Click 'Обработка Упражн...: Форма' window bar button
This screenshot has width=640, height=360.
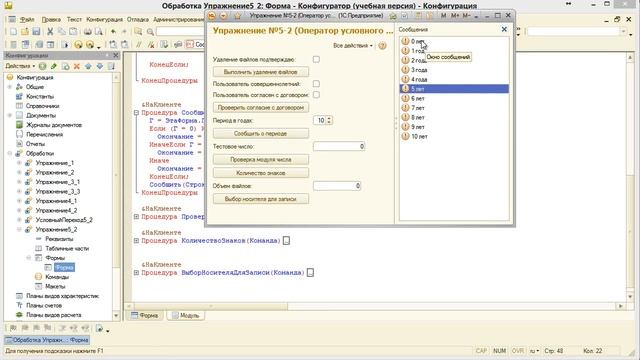(x=47, y=340)
